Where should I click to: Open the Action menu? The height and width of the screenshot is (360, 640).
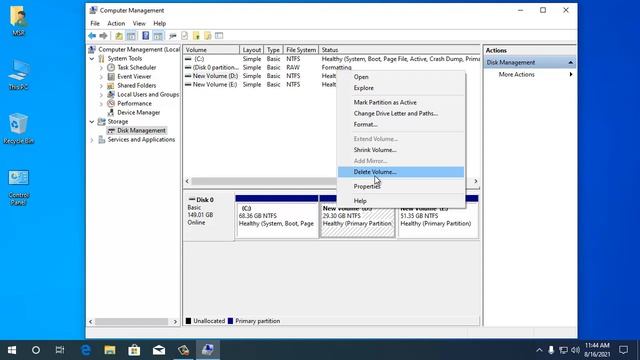116,23
